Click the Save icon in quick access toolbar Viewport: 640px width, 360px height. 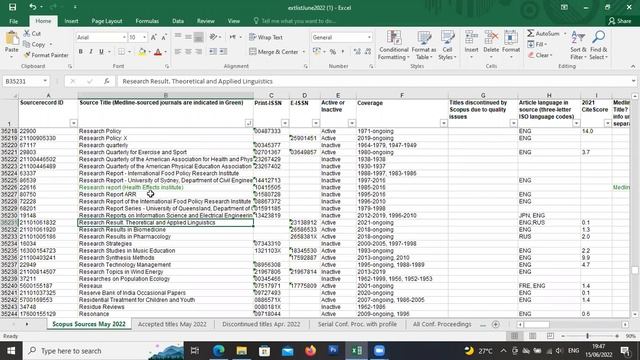point(13,7)
